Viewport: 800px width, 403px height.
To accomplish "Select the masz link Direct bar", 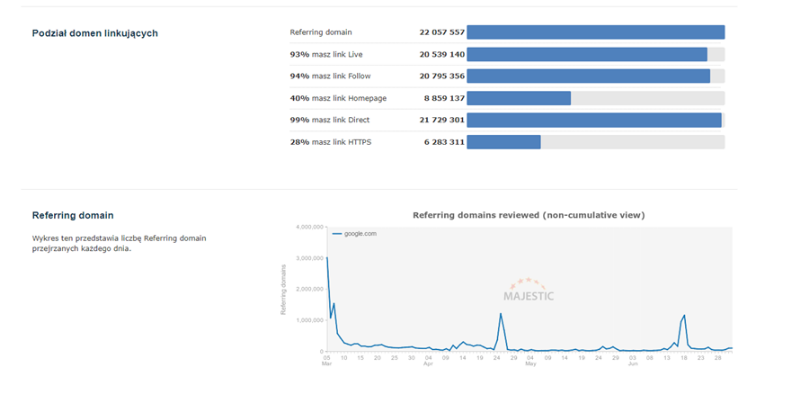I will [x=594, y=120].
